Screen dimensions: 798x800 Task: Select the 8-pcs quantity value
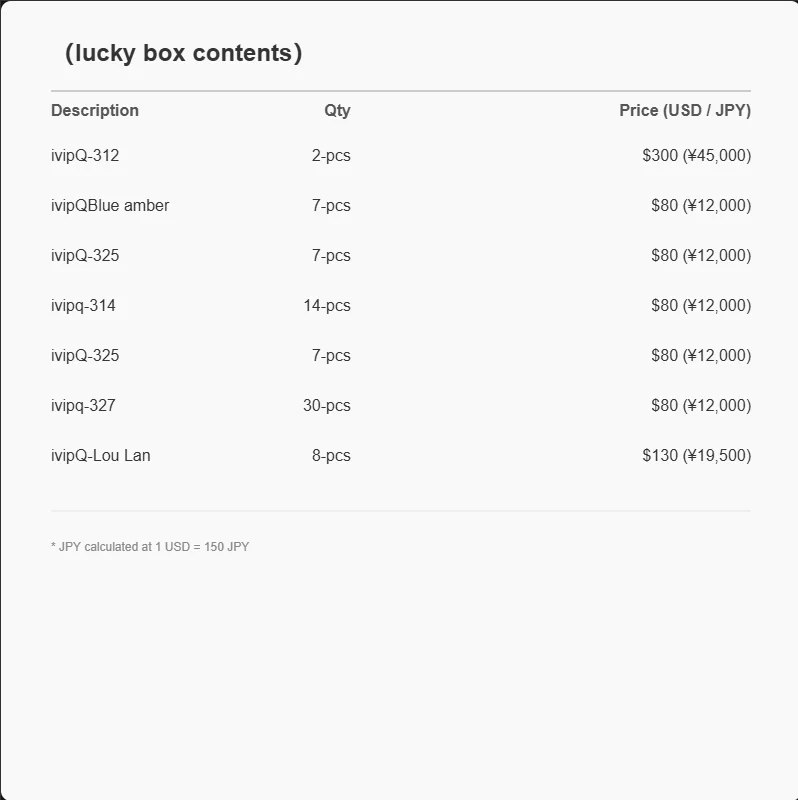(x=330, y=455)
